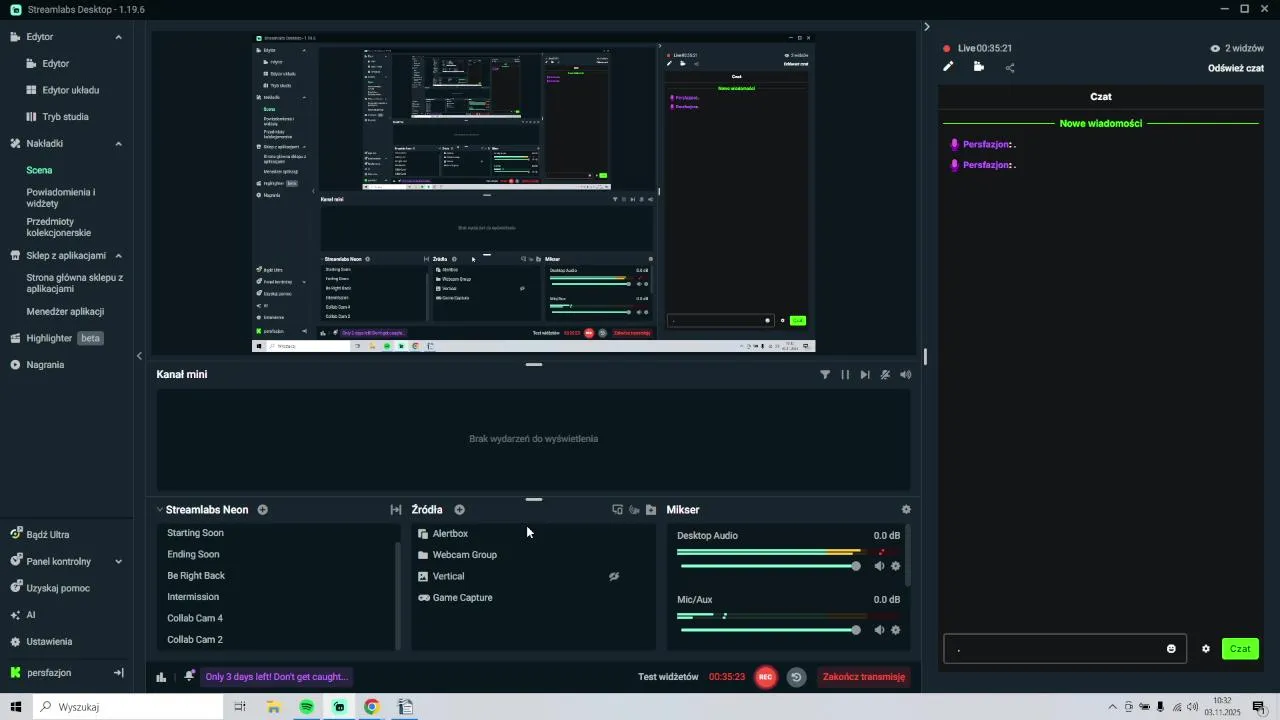The width and height of the screenshot is (1280, 720).
Task: Open the studio-mode screens icon in Źródła
Action: pos(618,510)
